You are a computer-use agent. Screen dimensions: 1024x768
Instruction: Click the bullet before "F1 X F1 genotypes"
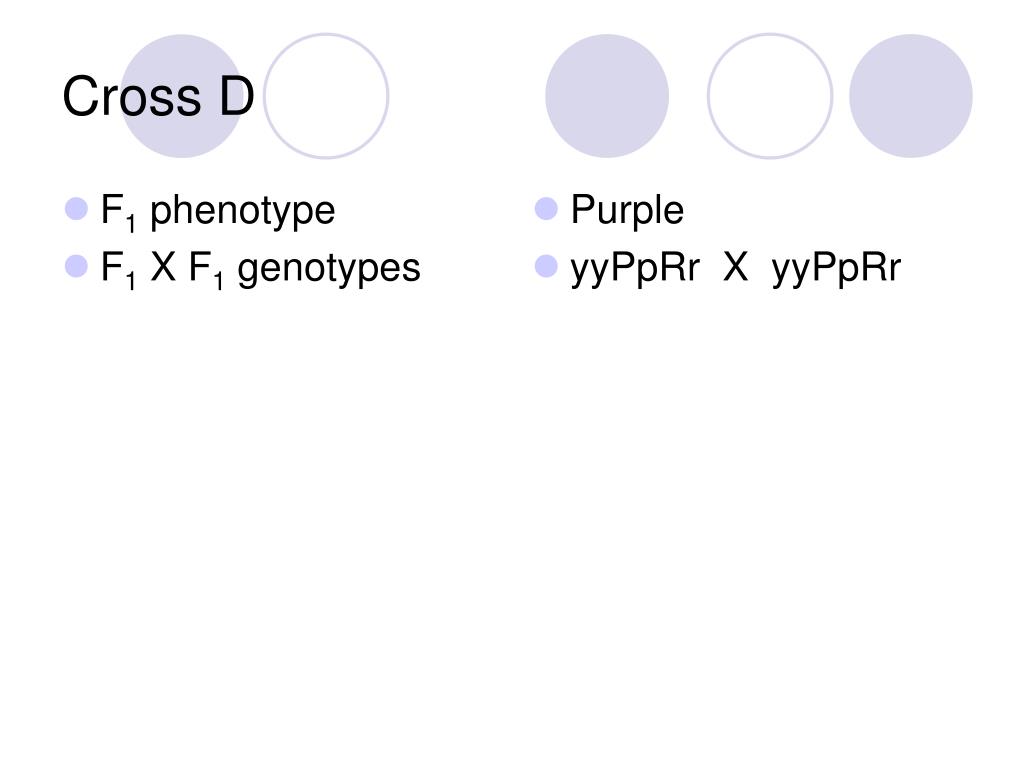pos(76,266)
